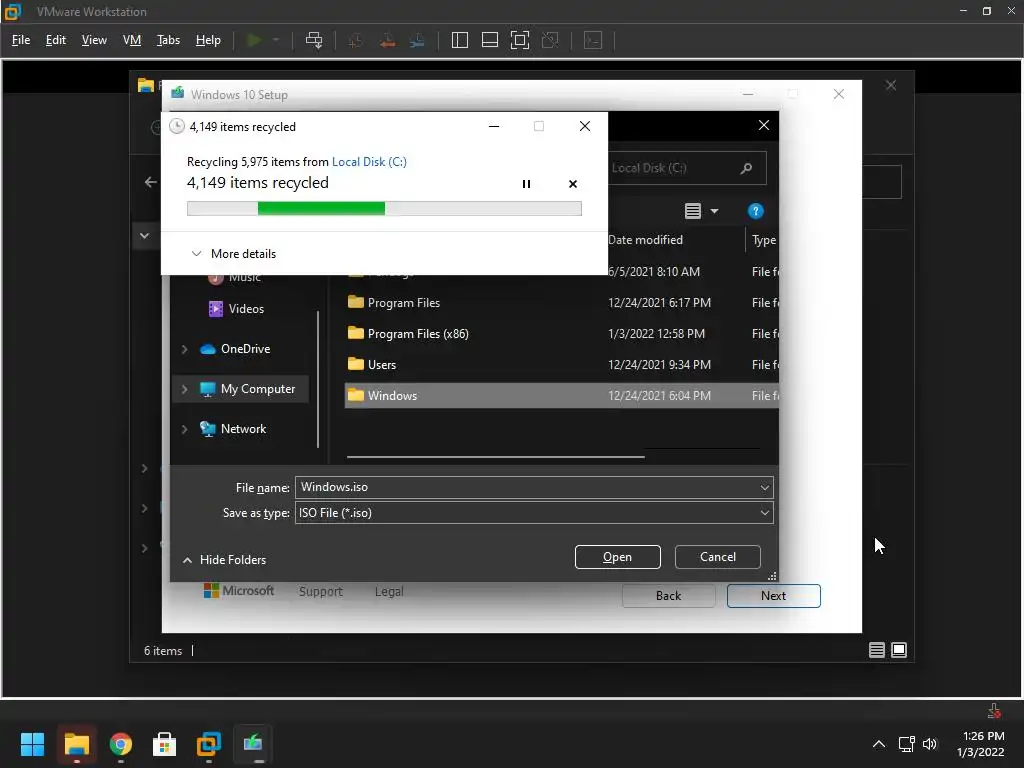Expand the OneDrive tree node
This screenshot has width=1024, height=768.
pos(184,349)
